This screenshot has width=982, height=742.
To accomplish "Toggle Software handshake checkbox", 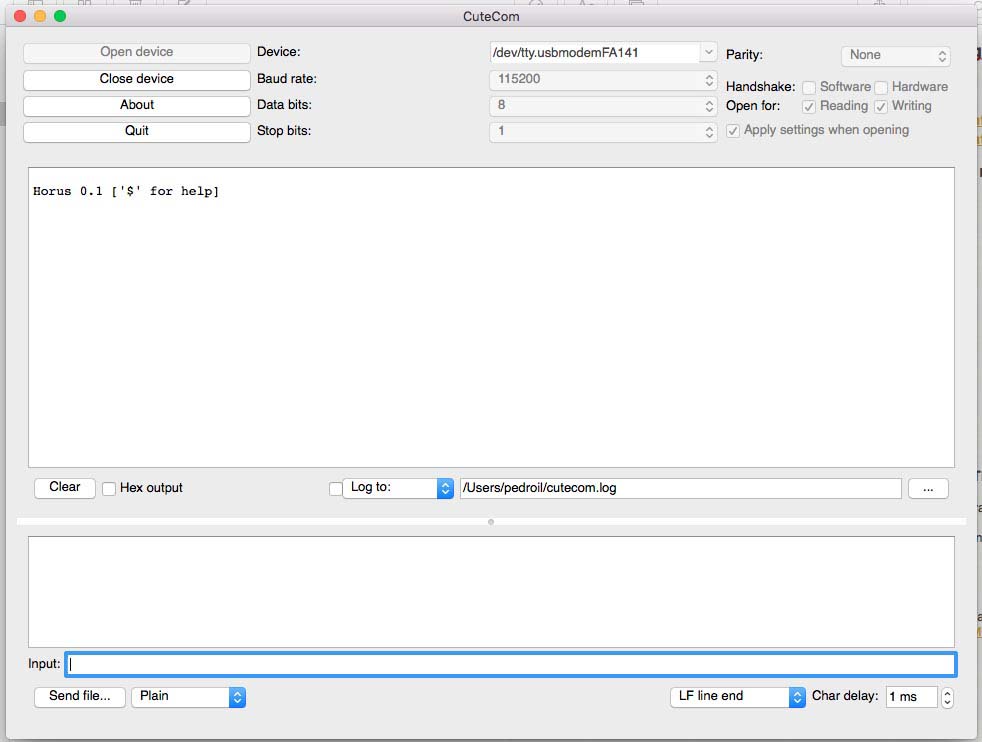I will coord(809,87).
